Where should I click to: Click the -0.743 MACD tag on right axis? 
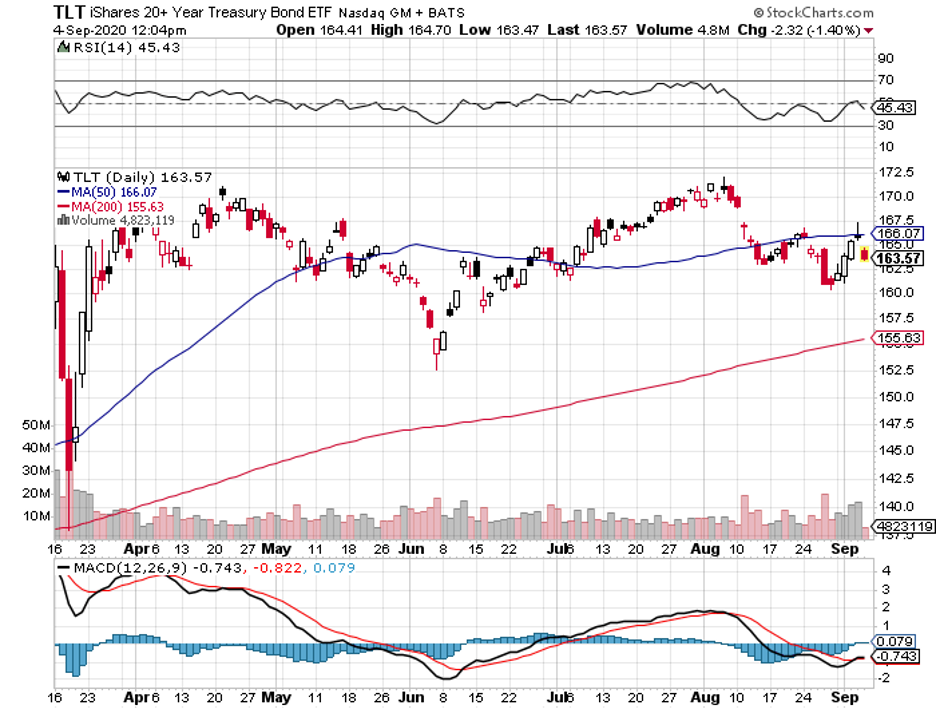coord(895,656)
